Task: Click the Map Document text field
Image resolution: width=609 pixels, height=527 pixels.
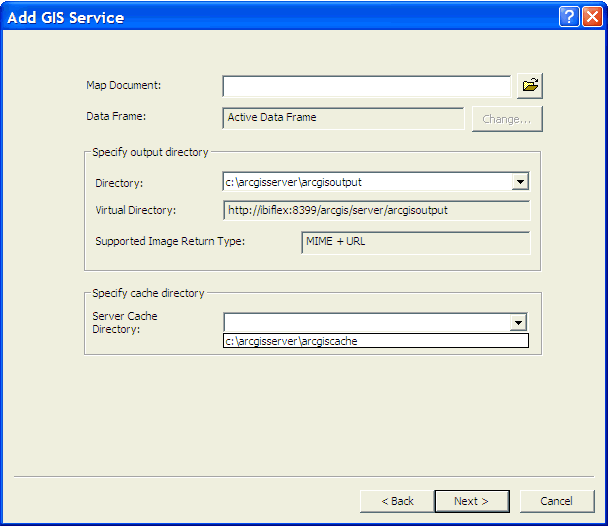Action: pyautogui.click(x=366, y=86)
